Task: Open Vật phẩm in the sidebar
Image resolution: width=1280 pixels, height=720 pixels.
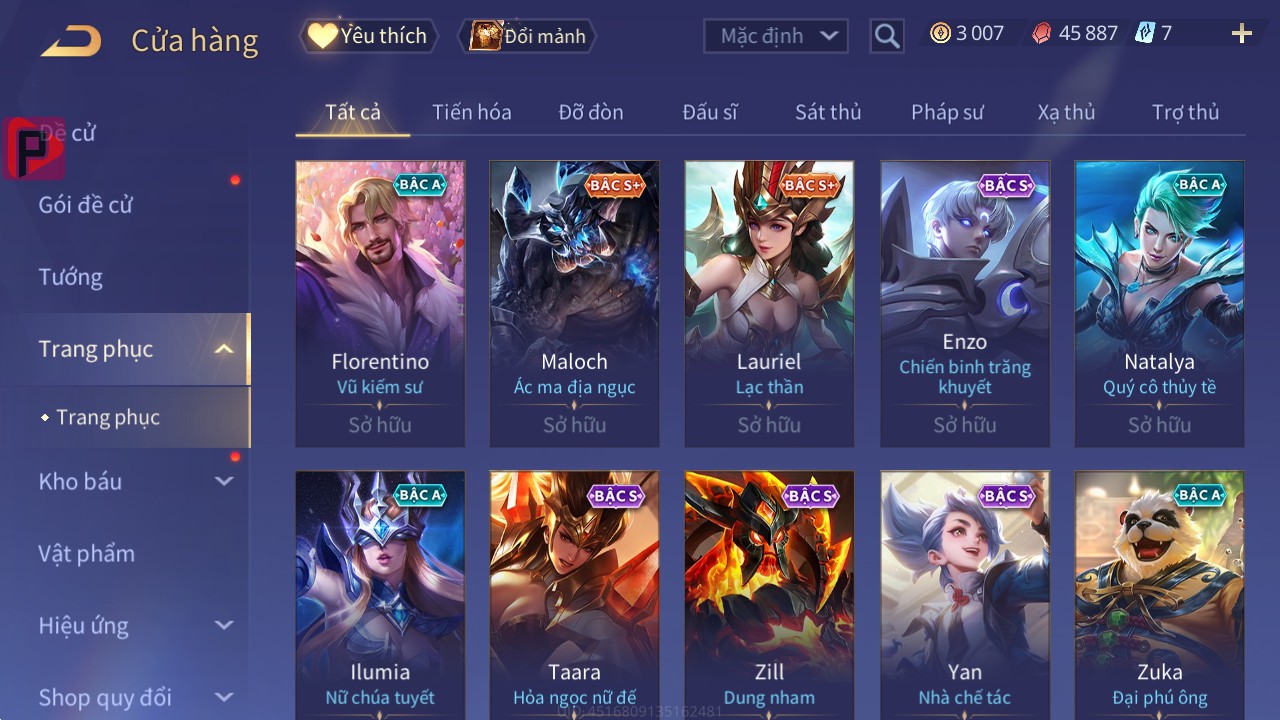Action: tap(86, 553)
